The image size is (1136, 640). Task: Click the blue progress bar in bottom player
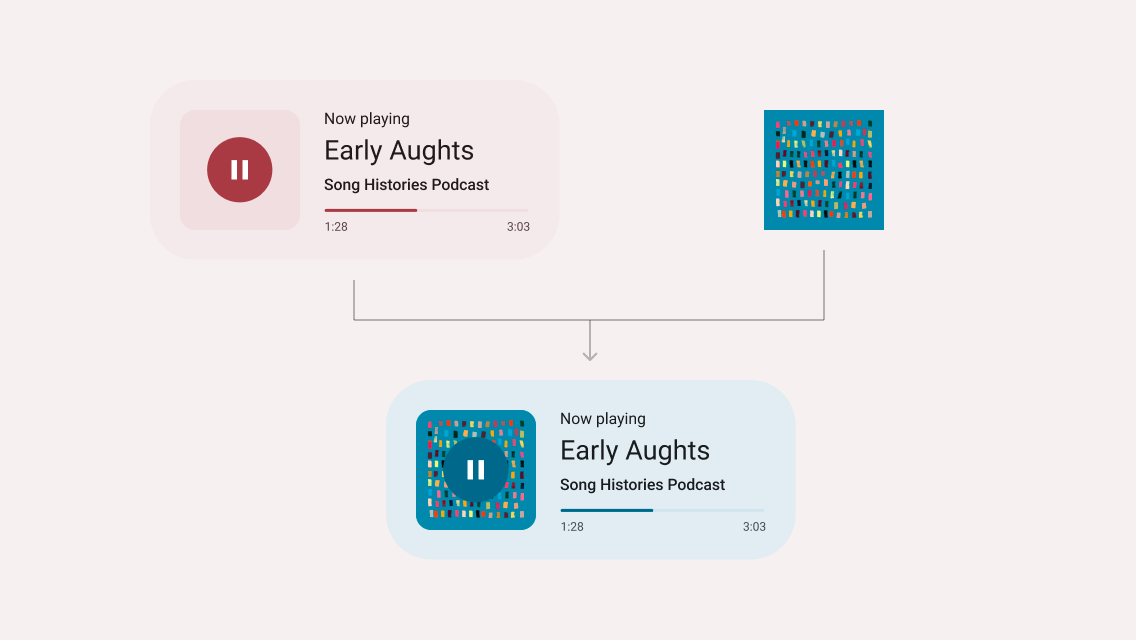point(662,510)
